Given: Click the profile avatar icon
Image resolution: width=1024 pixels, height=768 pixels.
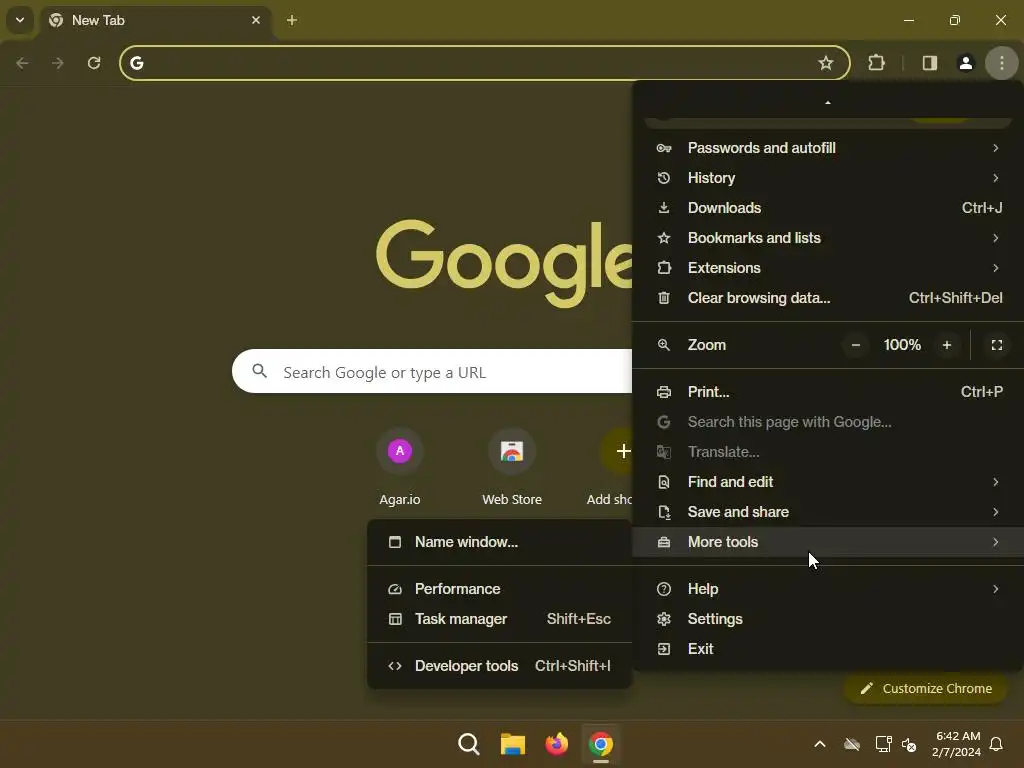Looking at the screenshot, I should (965, 63).
